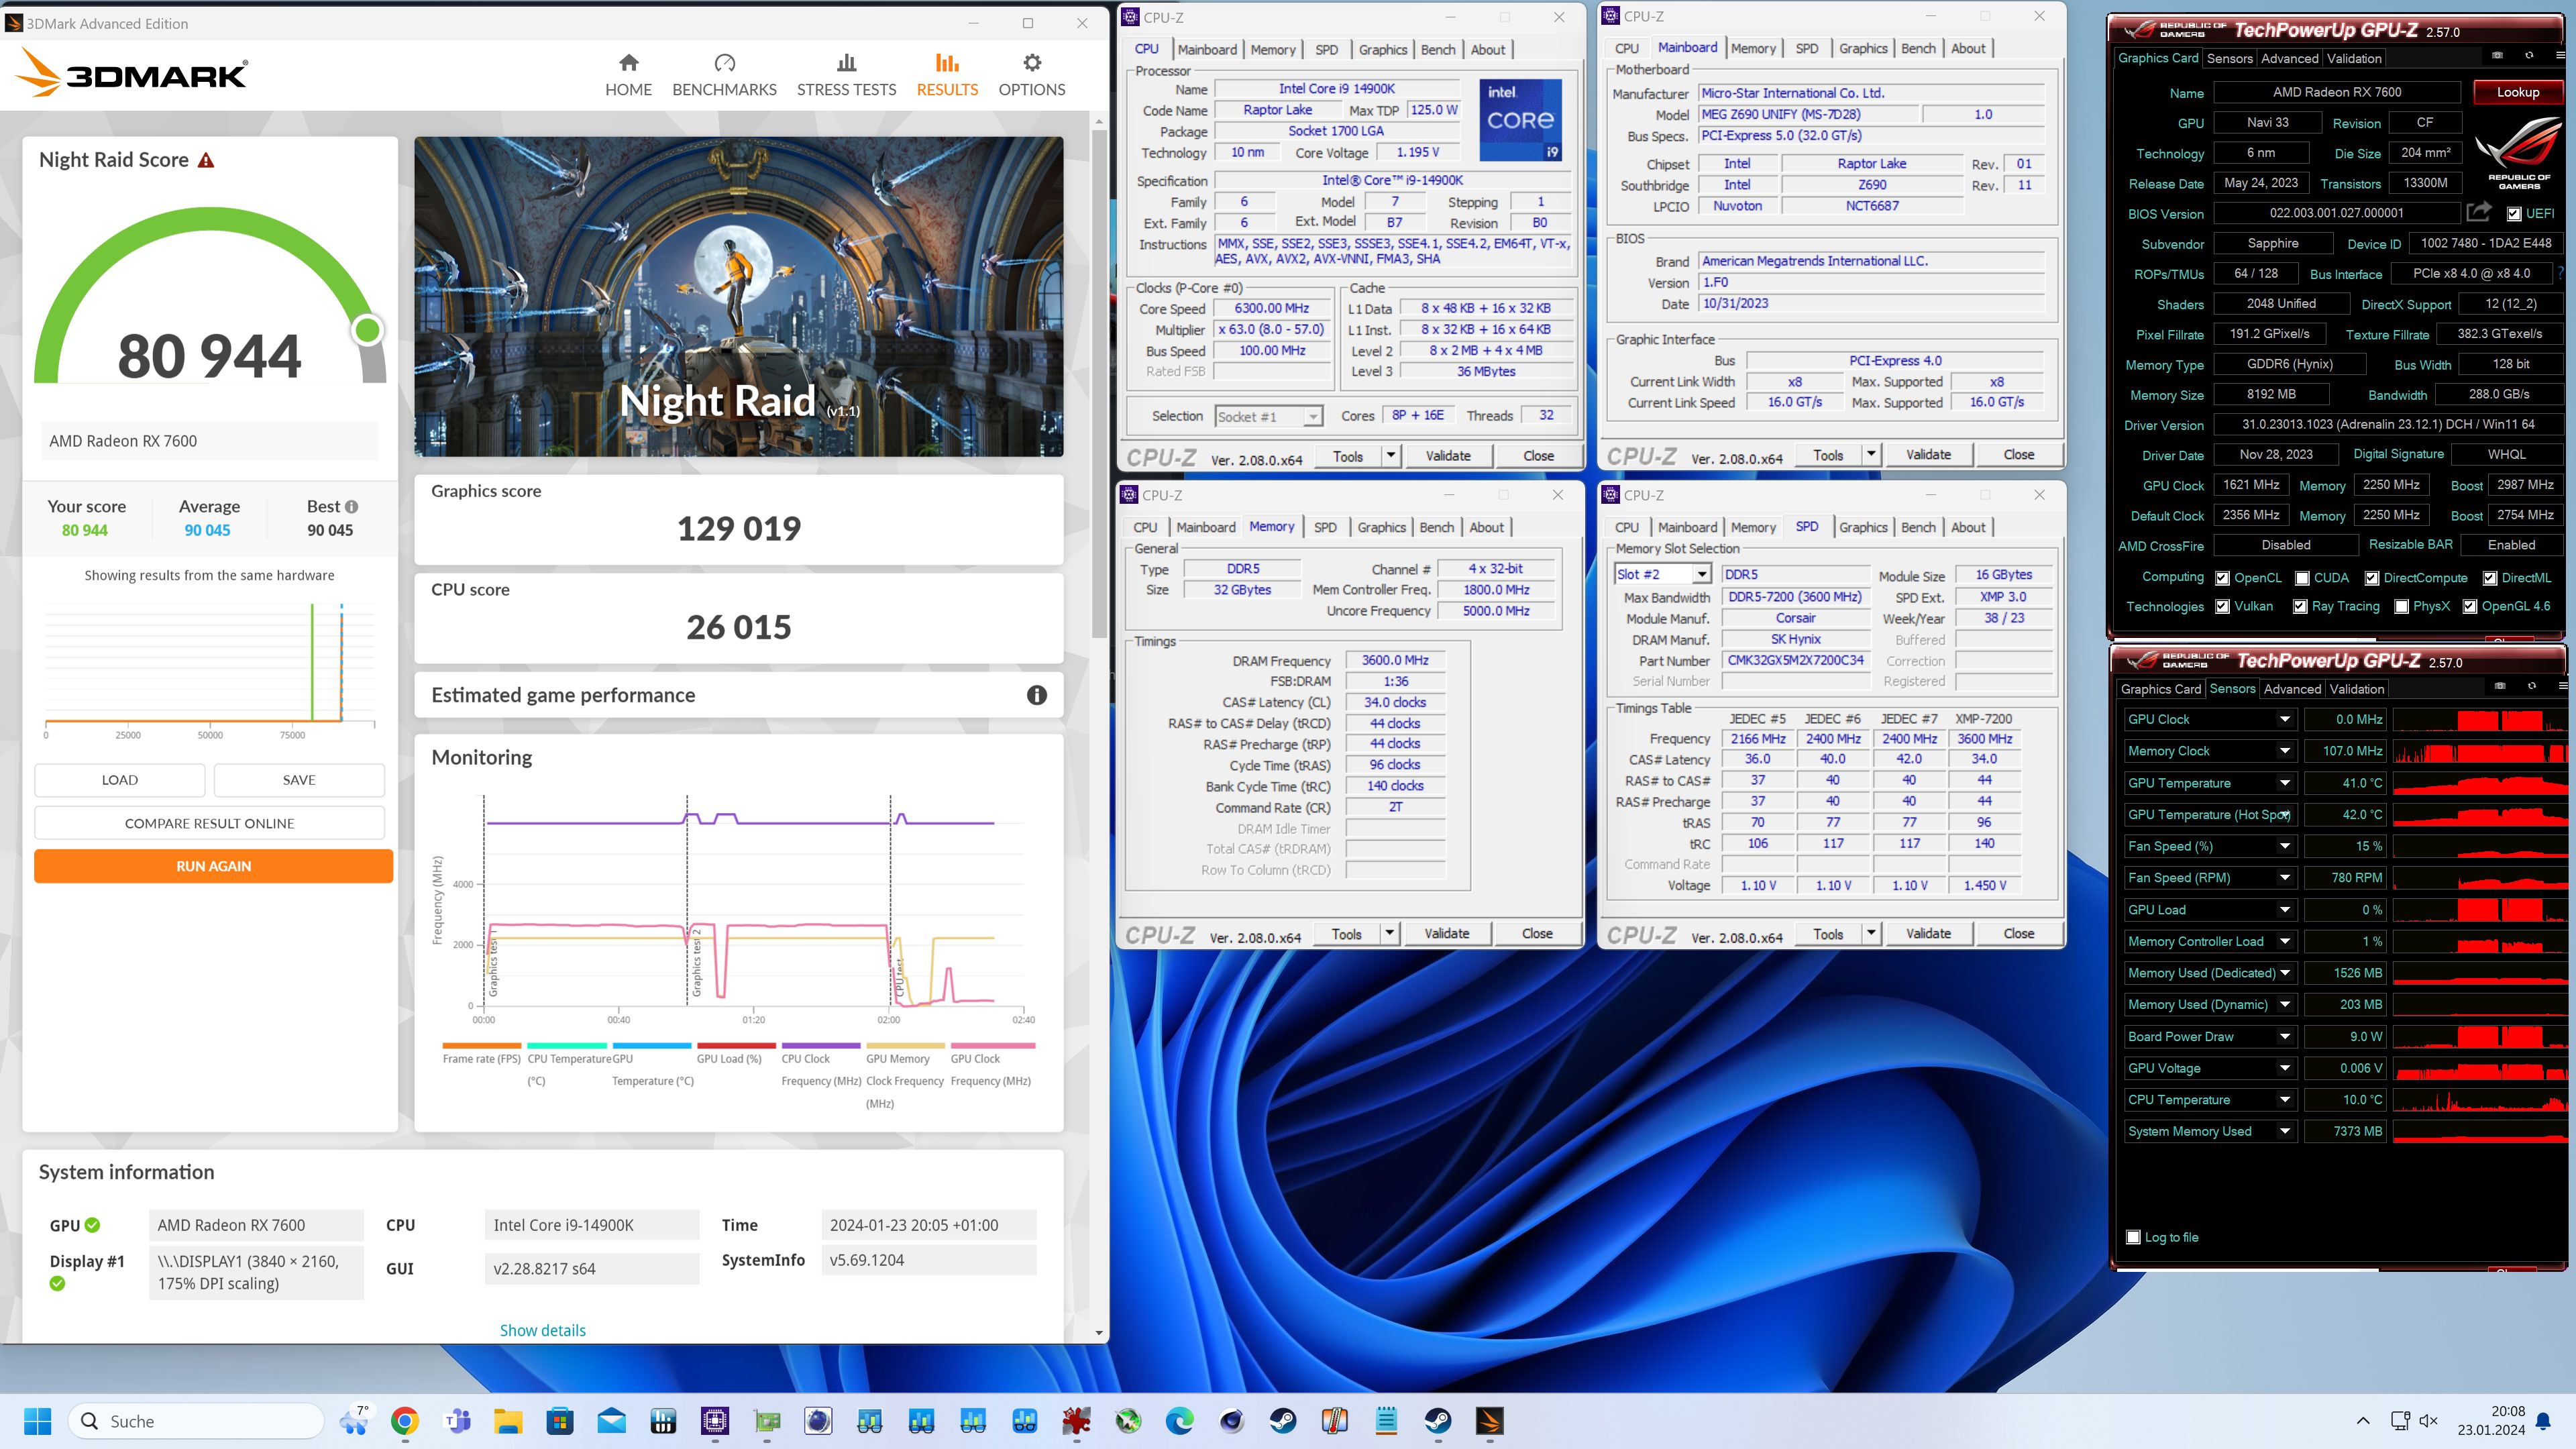
Task: Open Bench tab in CPU-Z CPU window
Action: 1438,49
